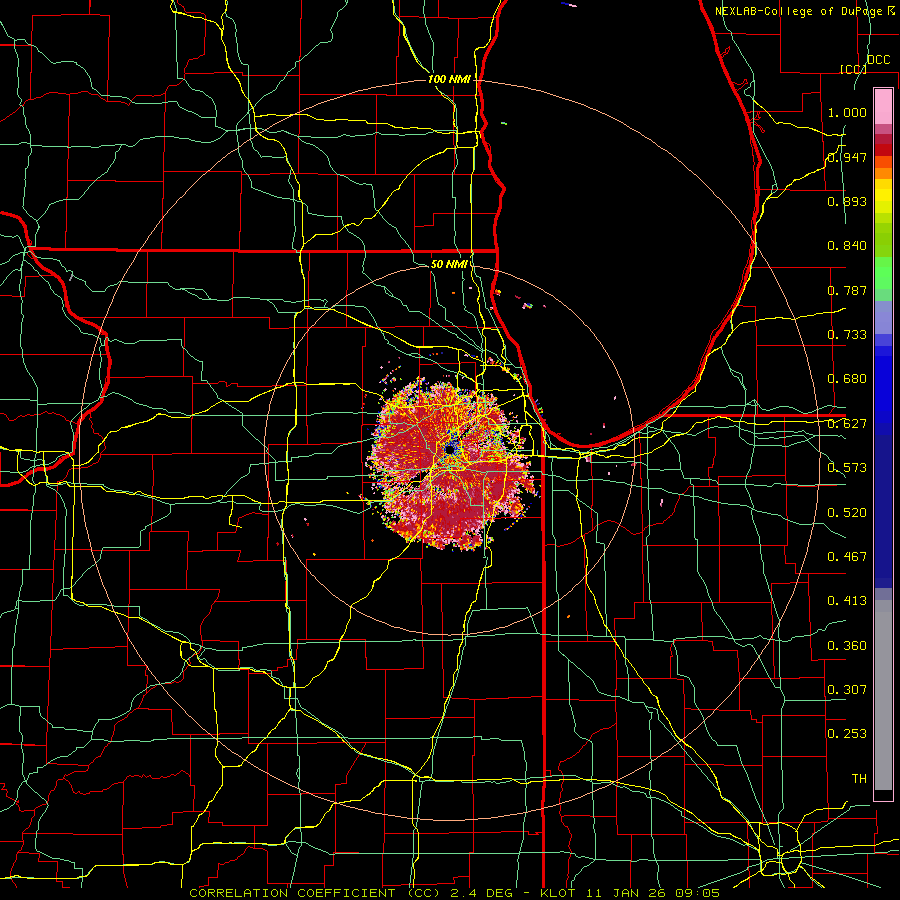This screenshot has height=900, width=900.
Task: Click the 0.467 scale value
Action: coord(847,557)
